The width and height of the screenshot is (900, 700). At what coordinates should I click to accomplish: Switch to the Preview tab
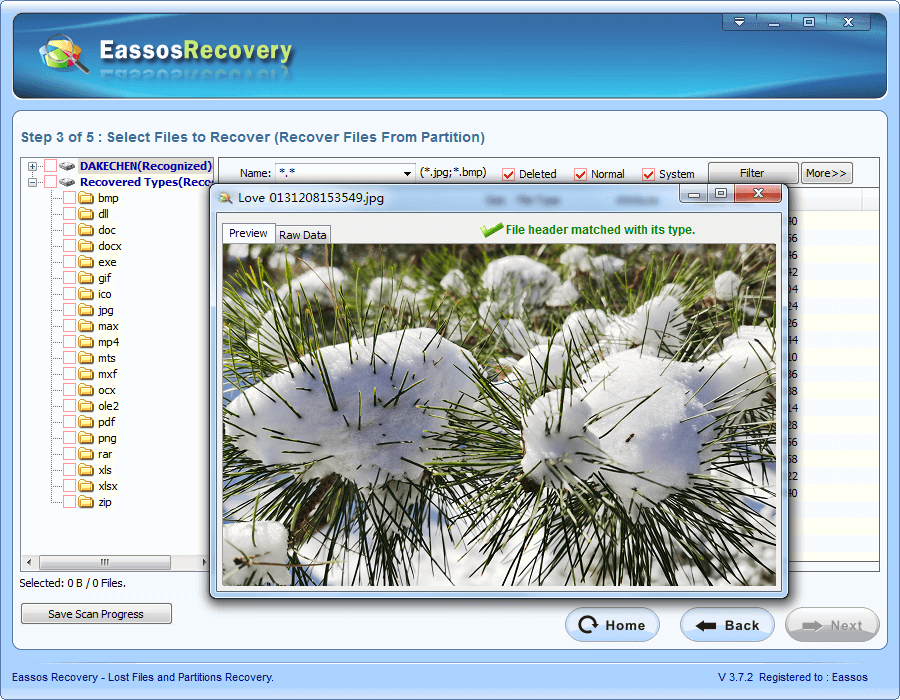coord(248,234)
